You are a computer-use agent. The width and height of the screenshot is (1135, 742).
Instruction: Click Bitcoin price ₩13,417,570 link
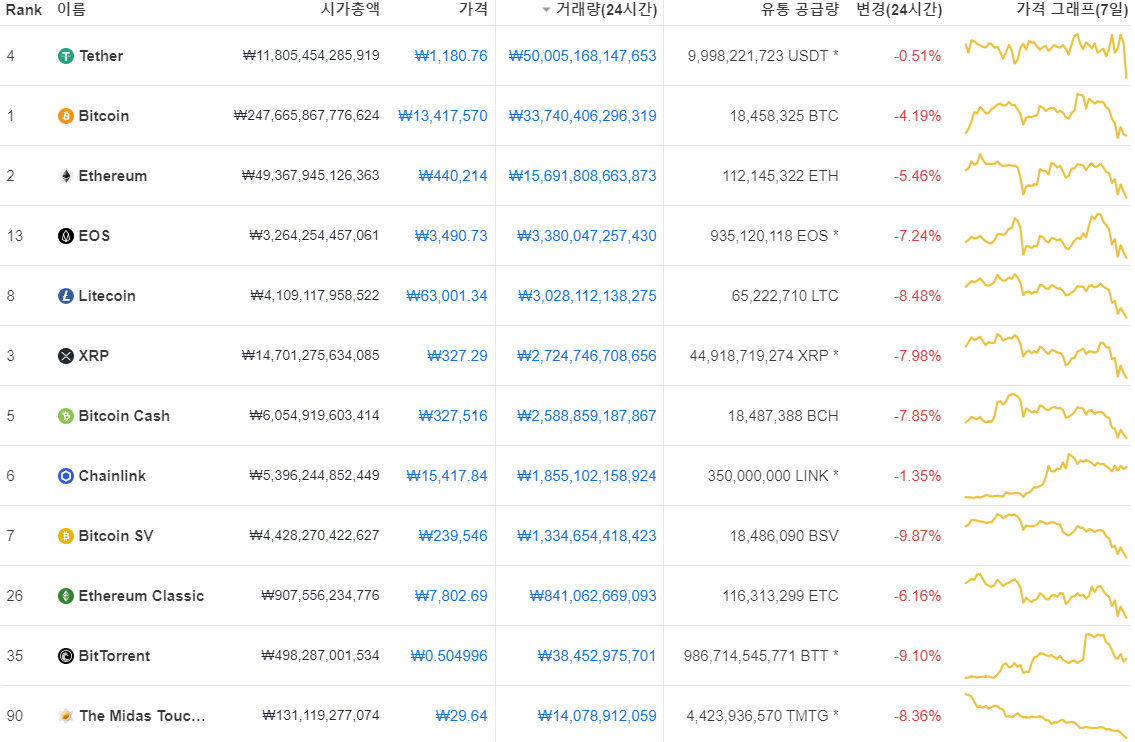(x=443, y=116)
